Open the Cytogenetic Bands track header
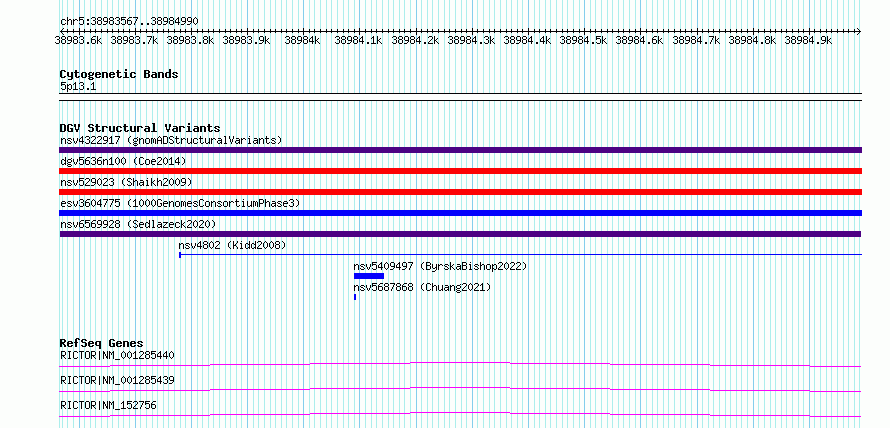890x428 pixels. 119,74
